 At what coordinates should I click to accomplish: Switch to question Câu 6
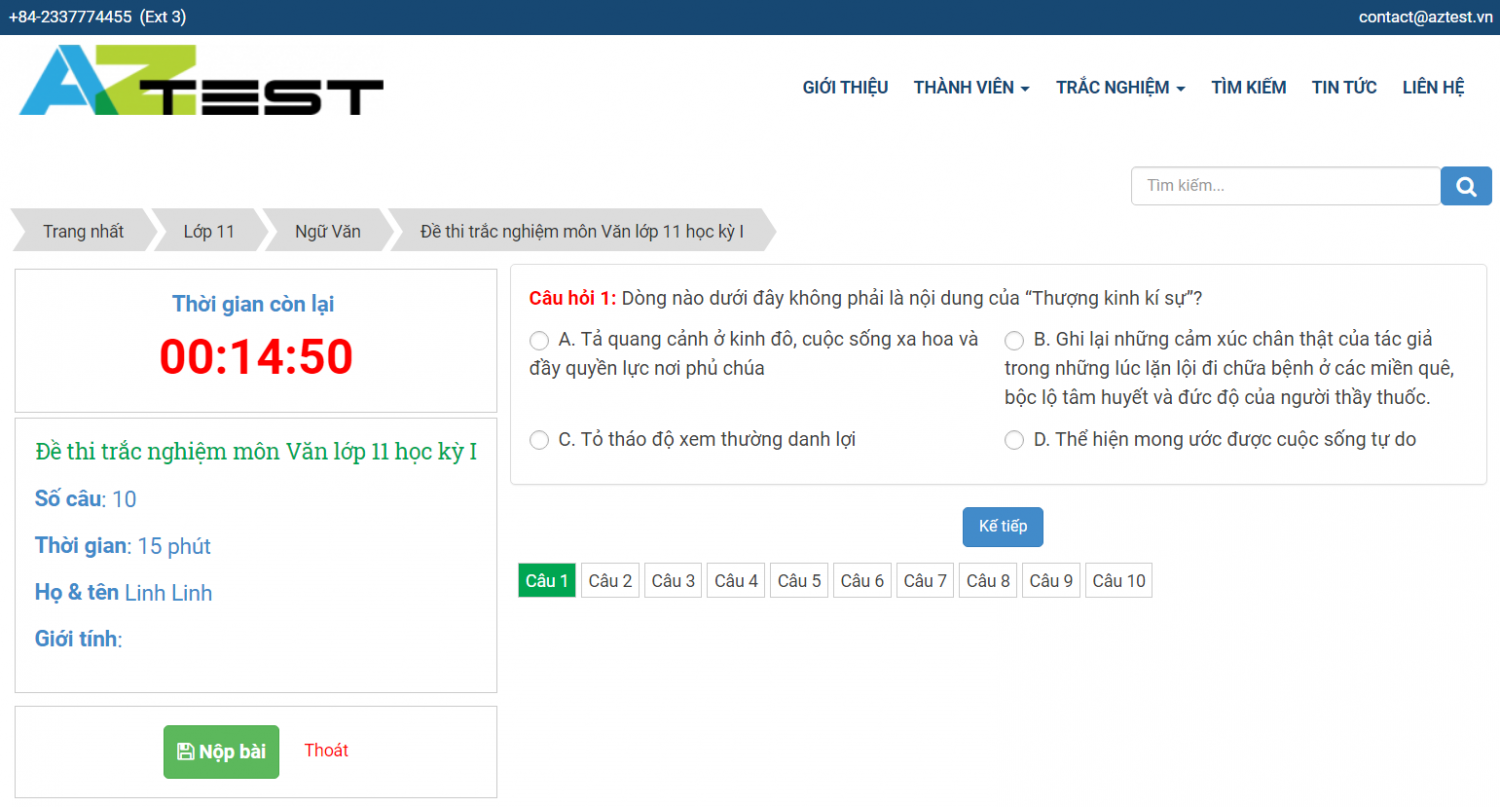click(862, 581)
